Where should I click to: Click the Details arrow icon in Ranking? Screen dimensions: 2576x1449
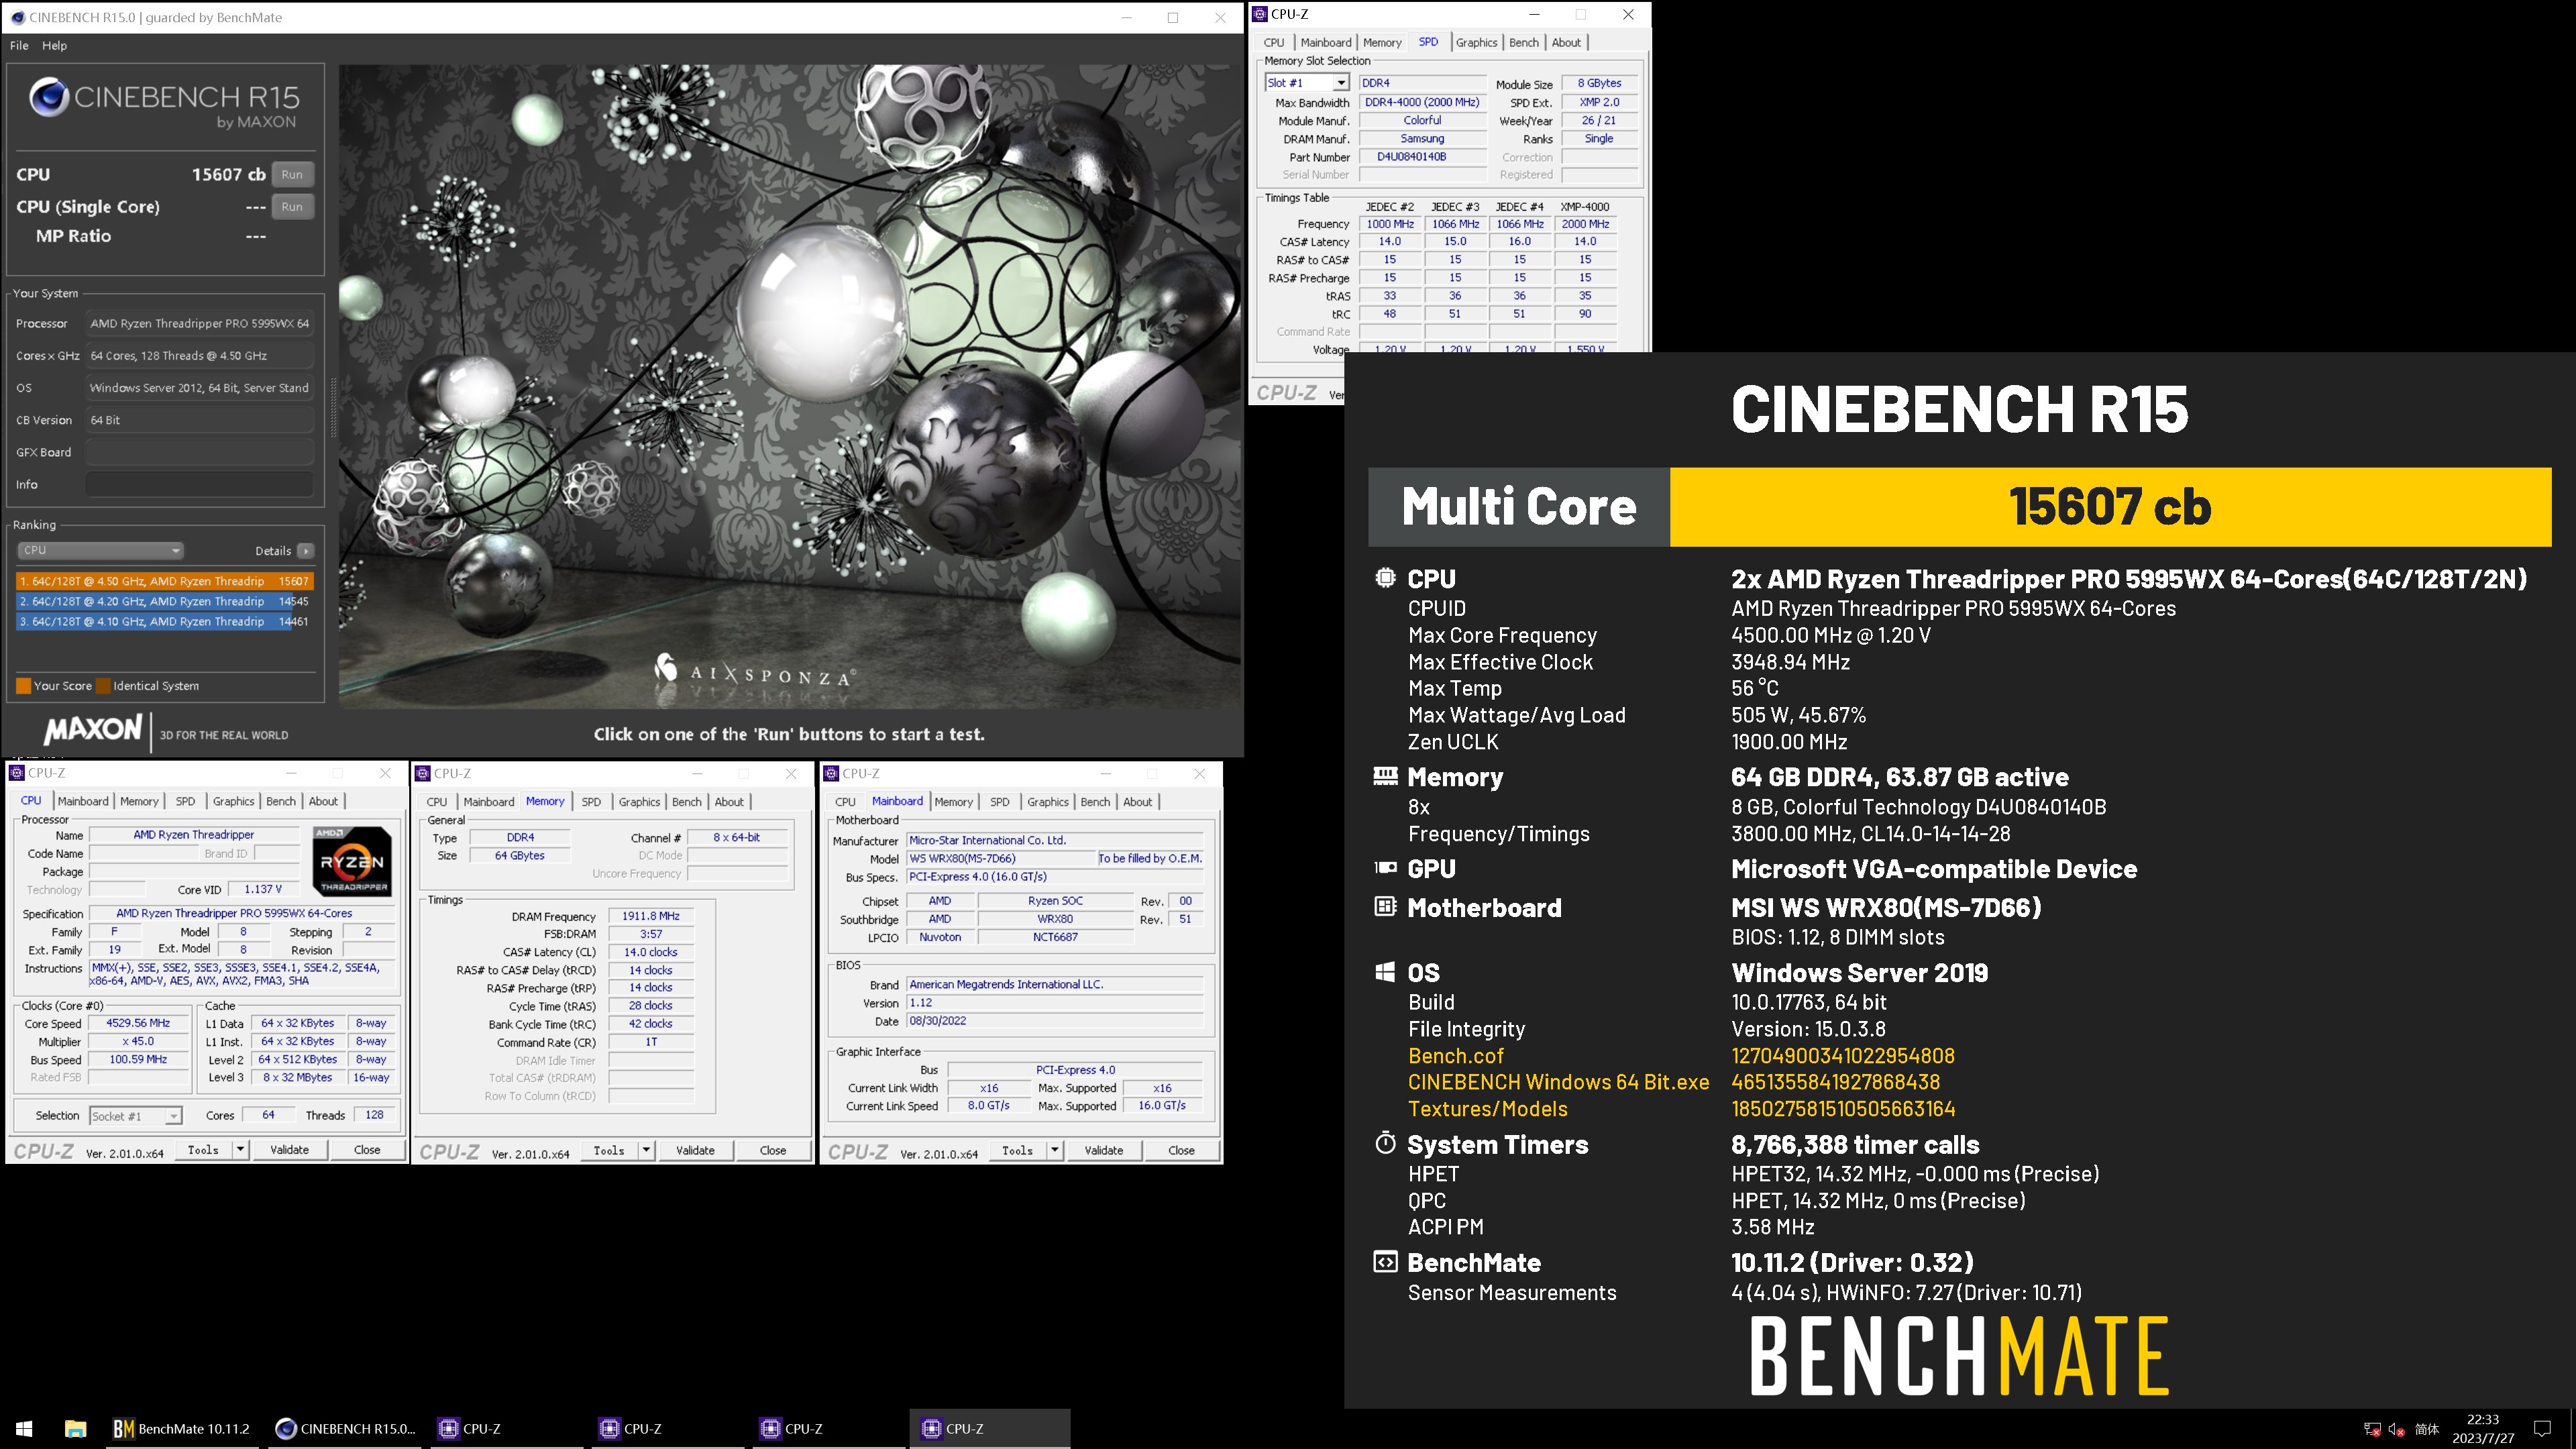click(306, 551)
